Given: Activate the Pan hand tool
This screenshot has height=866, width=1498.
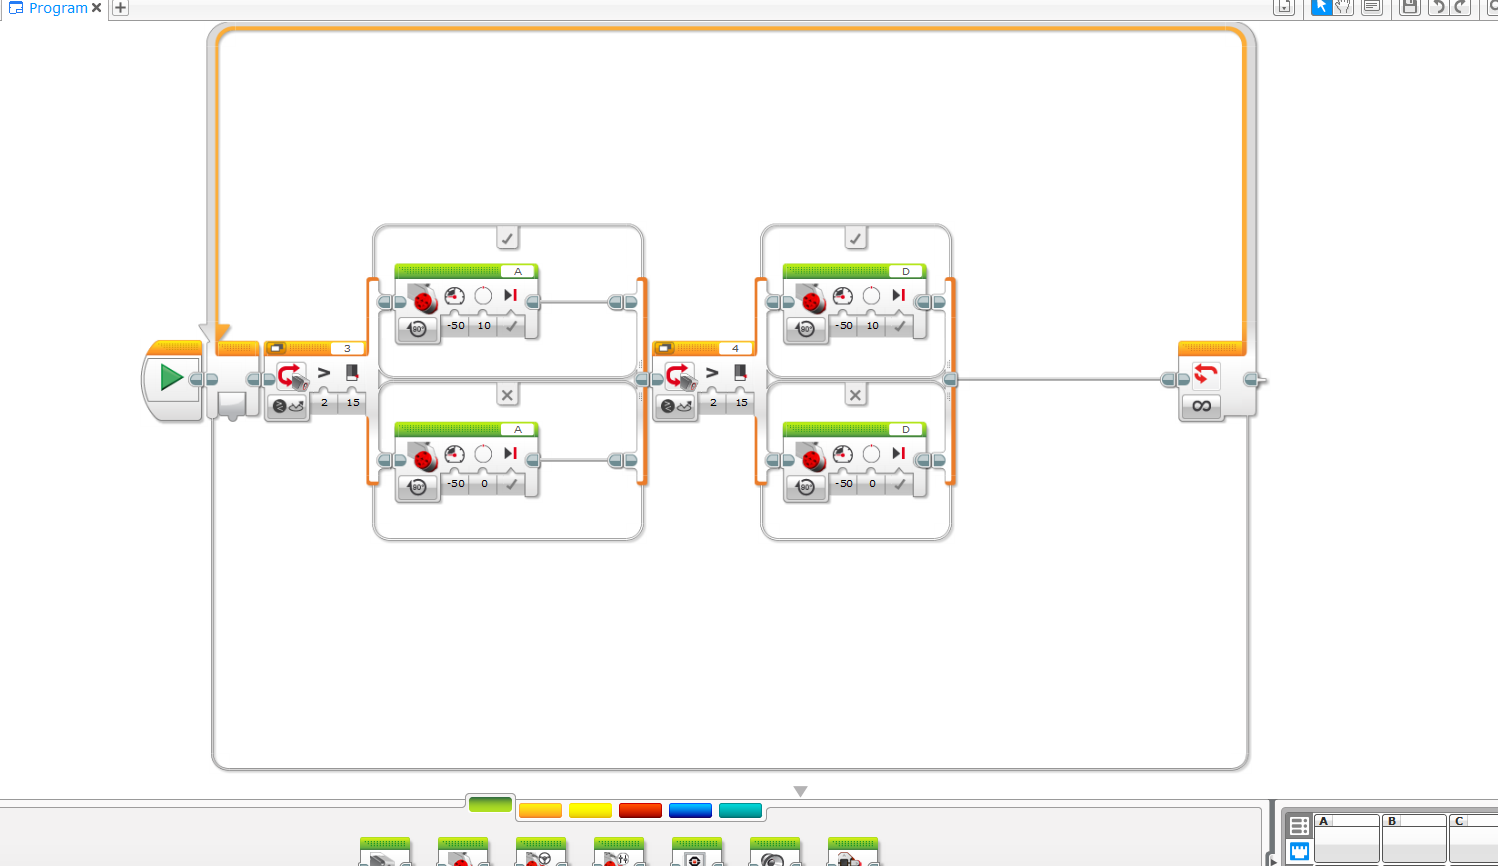Looking at the screenshot, I should click(x=1345, y=7).
